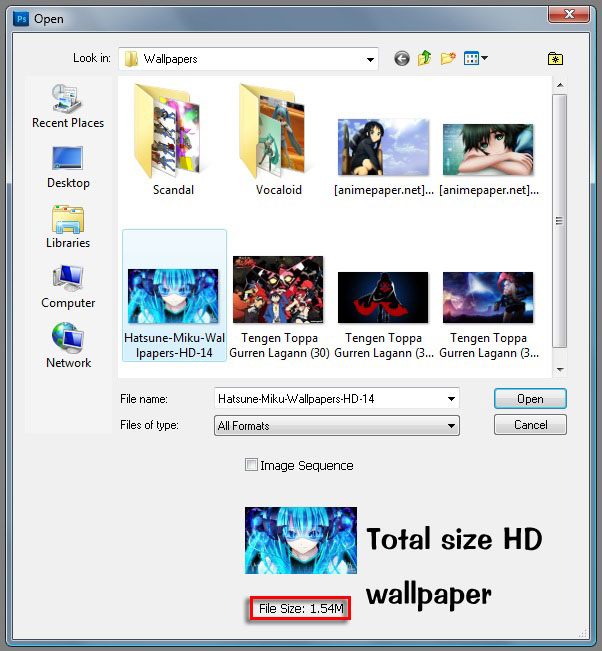The width and height of the screenshot is (602, 651).
Task: Toggle the Image Sequence checkbox
Action: click(x=251, y=465)
